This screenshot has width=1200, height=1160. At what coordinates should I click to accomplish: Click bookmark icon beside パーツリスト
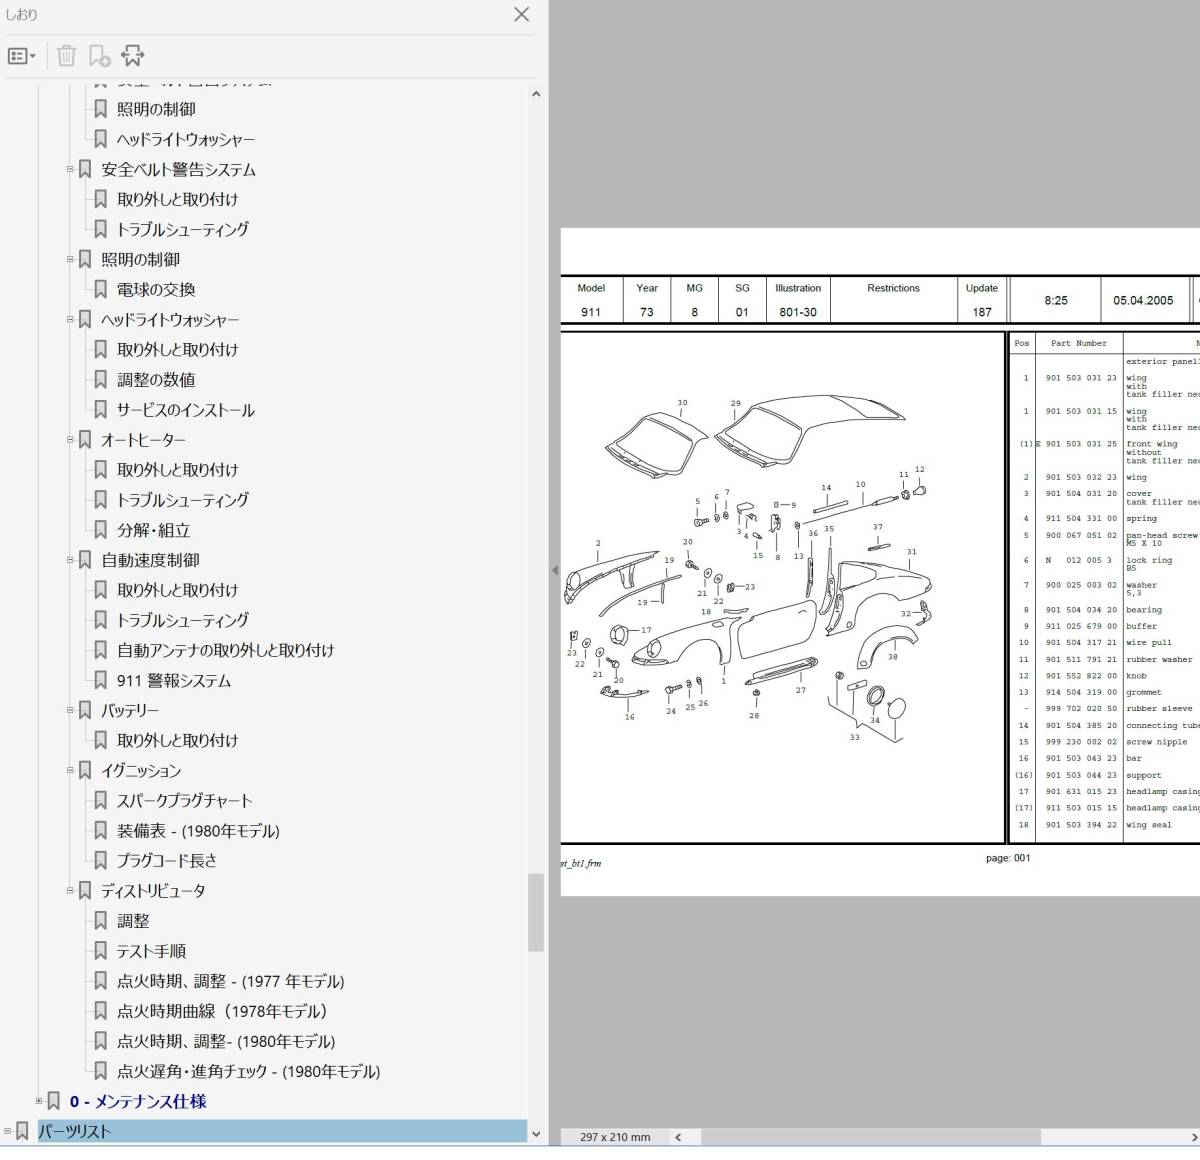22,1131
